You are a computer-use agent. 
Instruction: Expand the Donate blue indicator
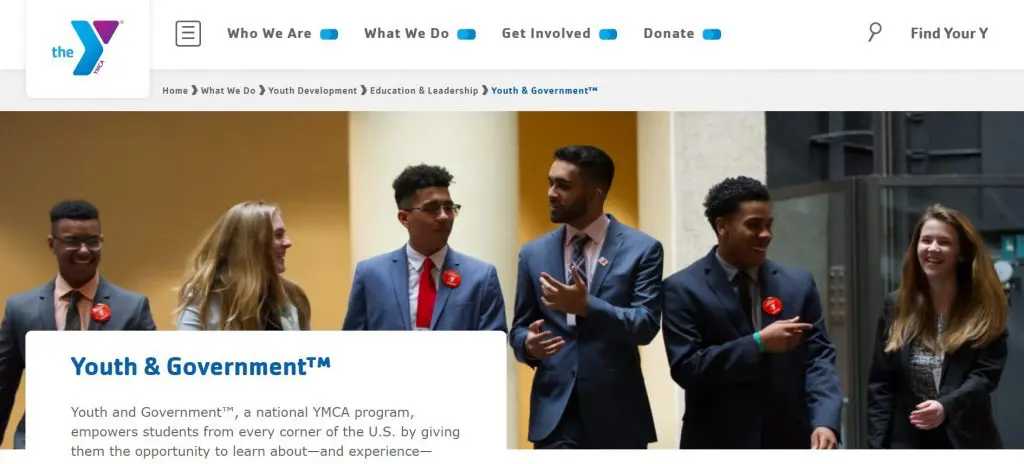point(712,35)
